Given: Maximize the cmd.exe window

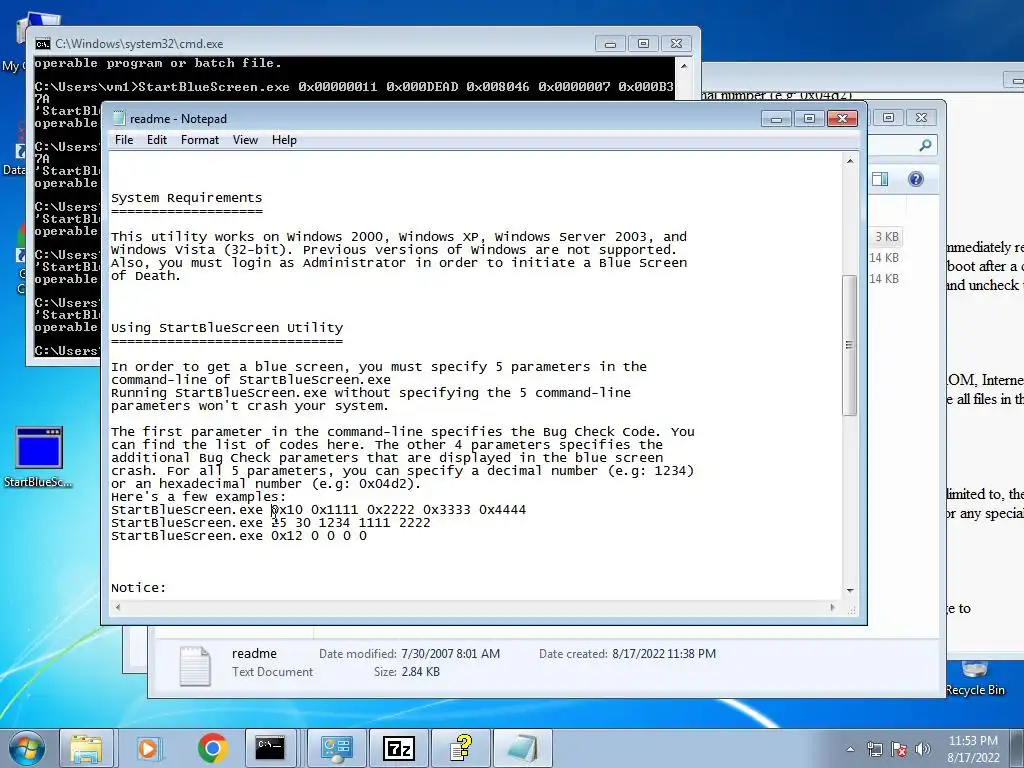Looking at the screenshot, I should tap(643, 44).
